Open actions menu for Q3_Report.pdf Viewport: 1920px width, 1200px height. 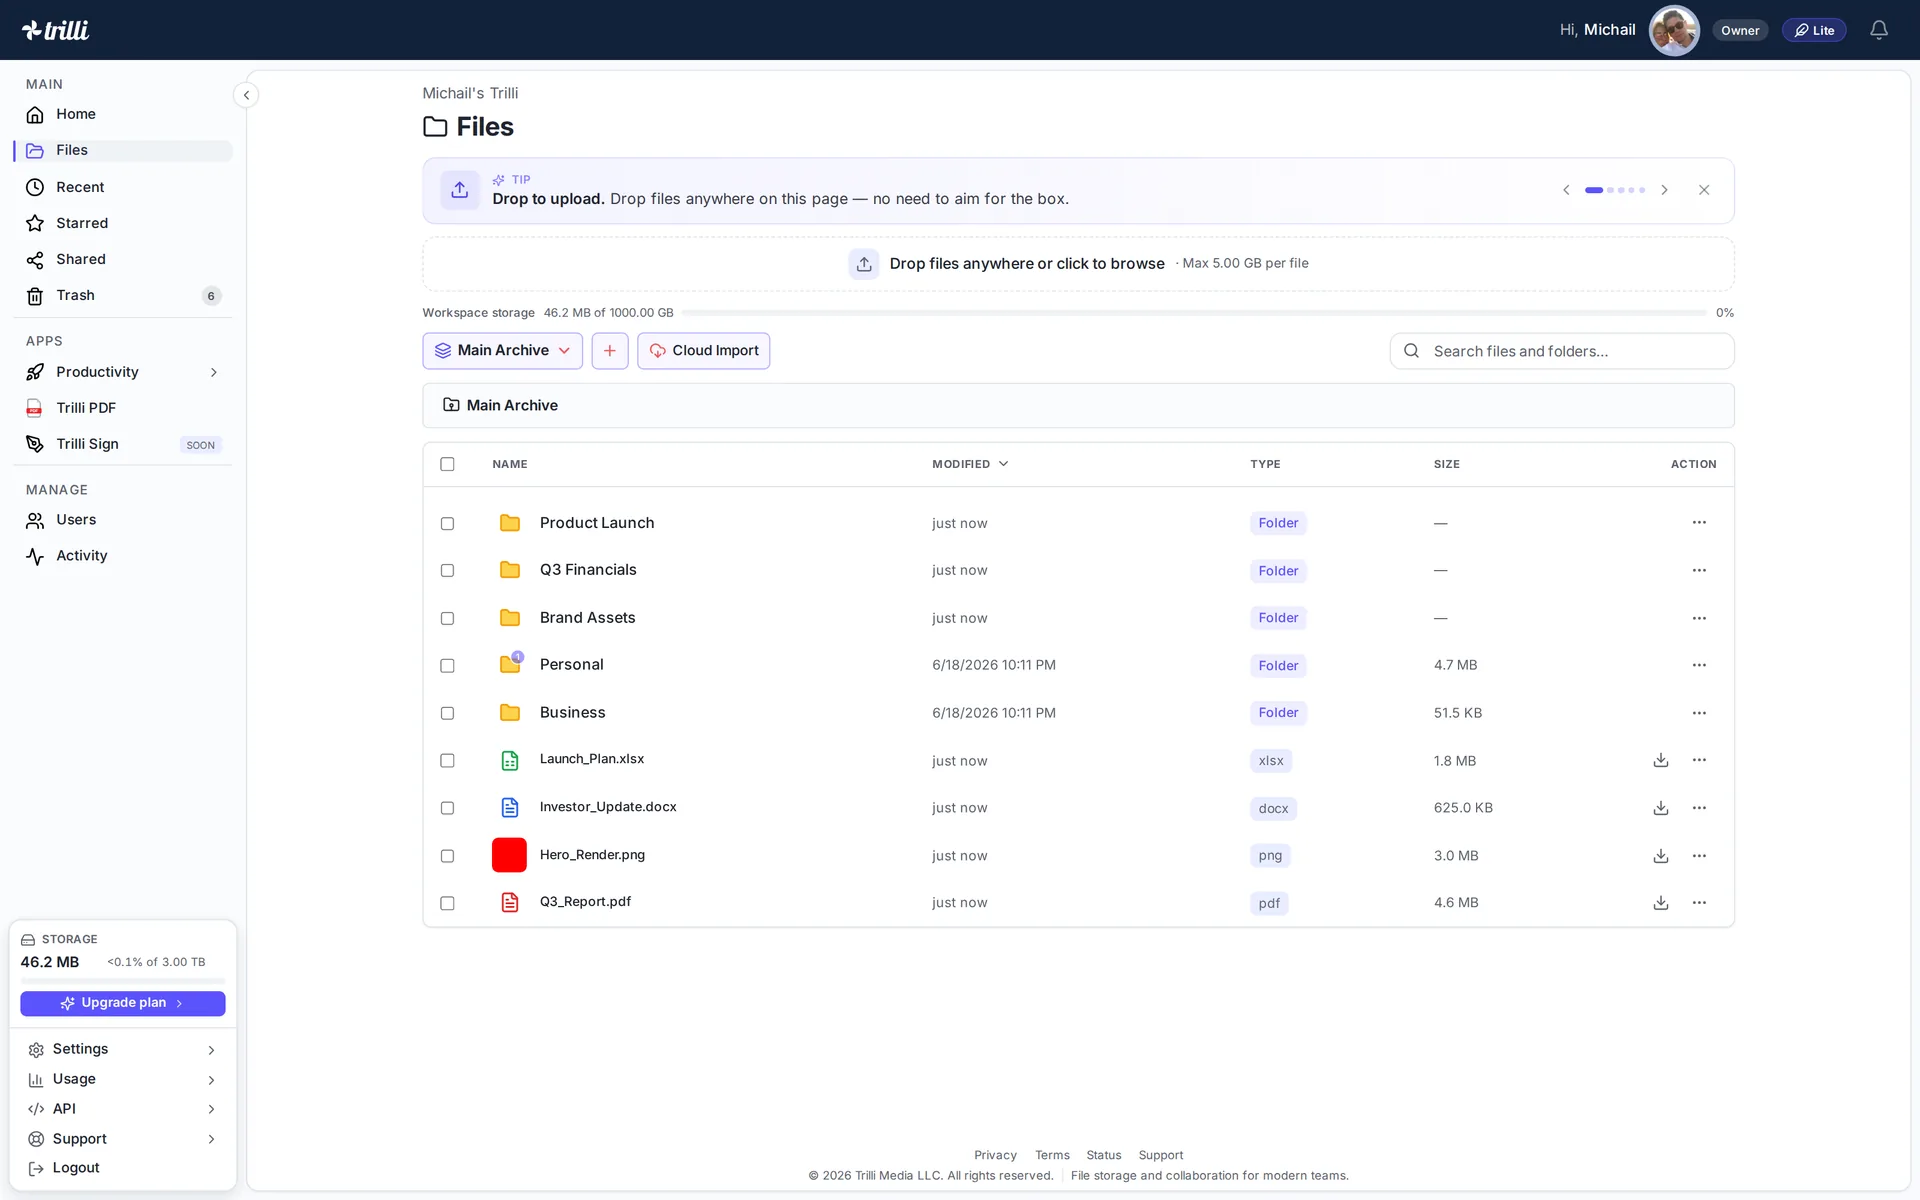point(1699,903)
